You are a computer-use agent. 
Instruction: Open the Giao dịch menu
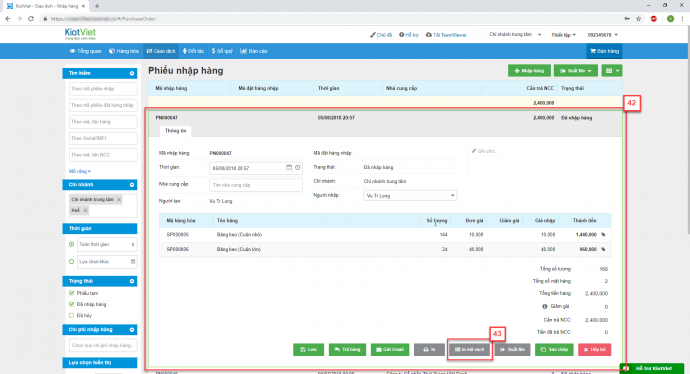coord(161,51)
